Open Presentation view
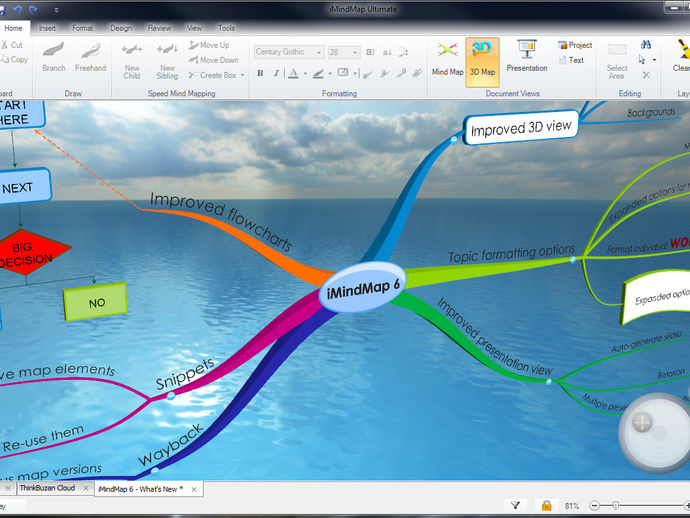This screenshot has width=690, height=518. 527,56
